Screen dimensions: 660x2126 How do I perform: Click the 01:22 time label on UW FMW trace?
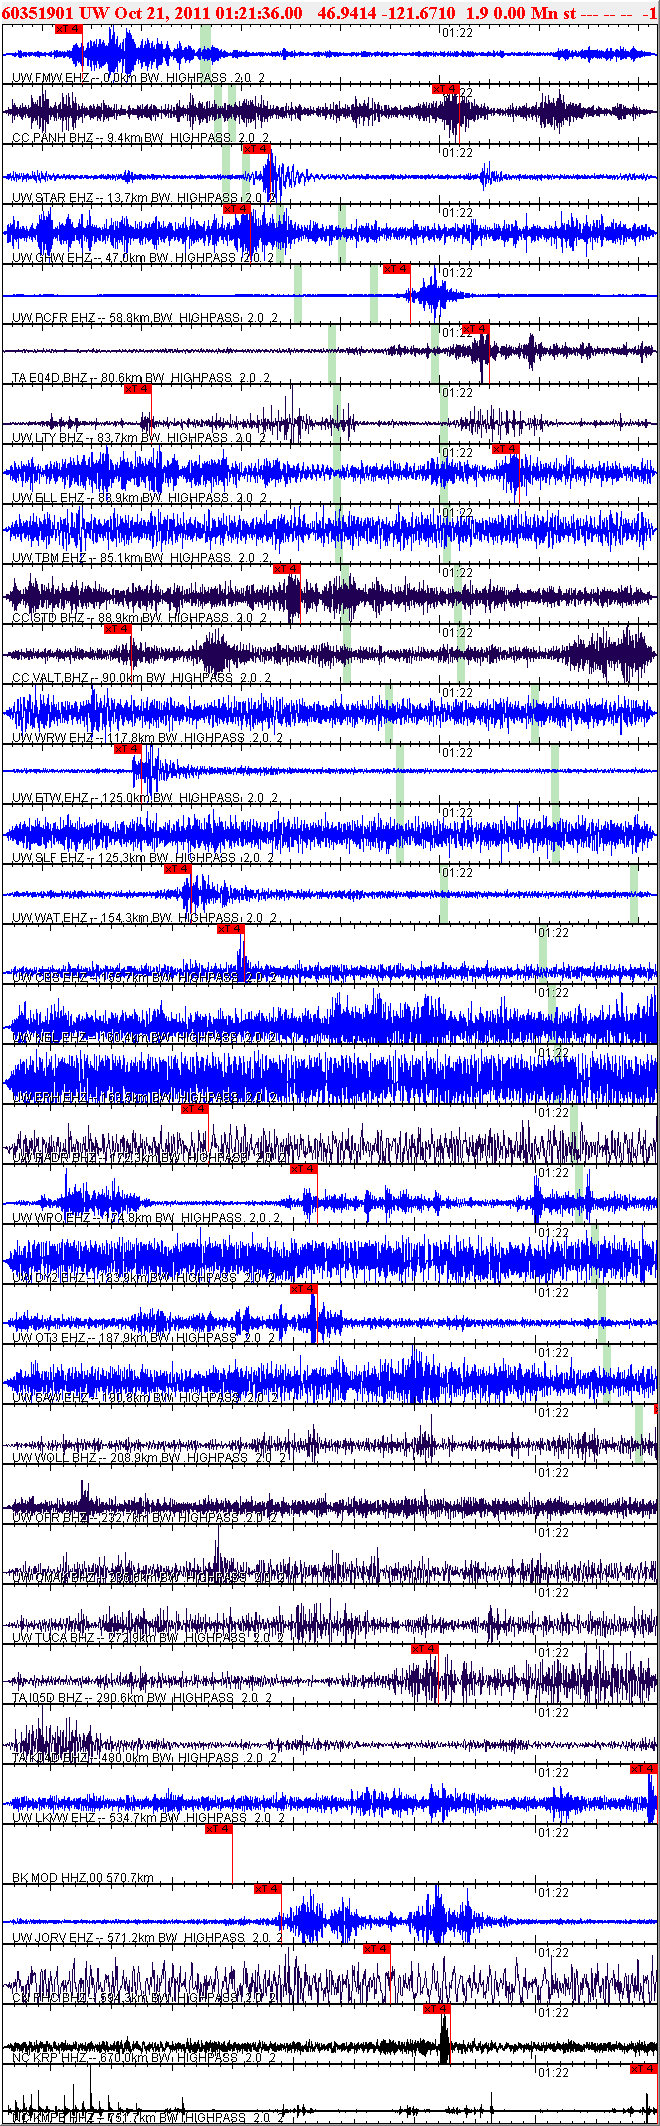tap(457, 33)
